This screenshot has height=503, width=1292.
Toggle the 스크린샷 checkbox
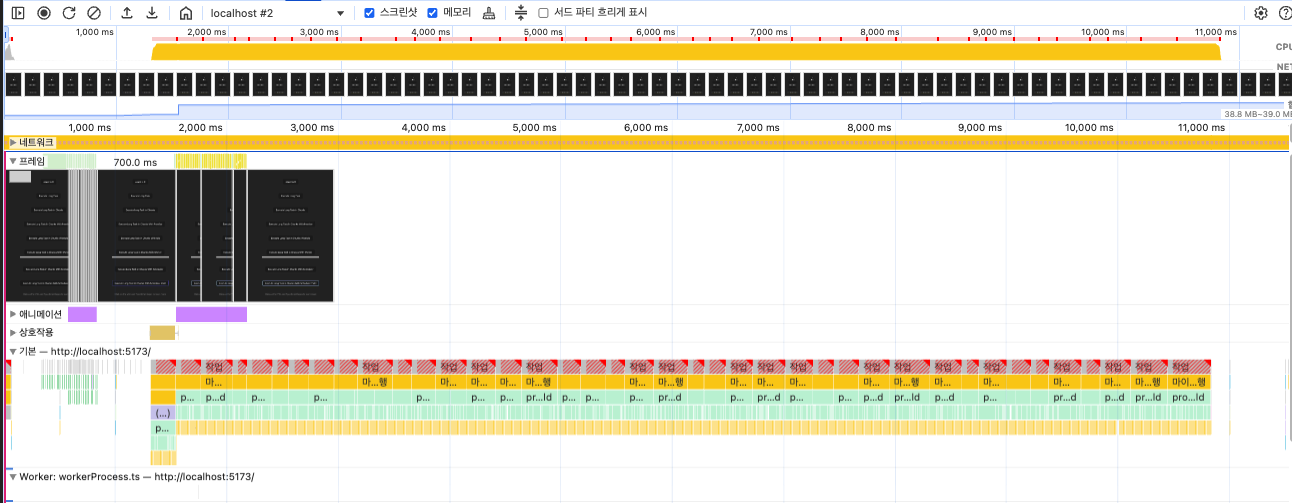coord(369,13)
